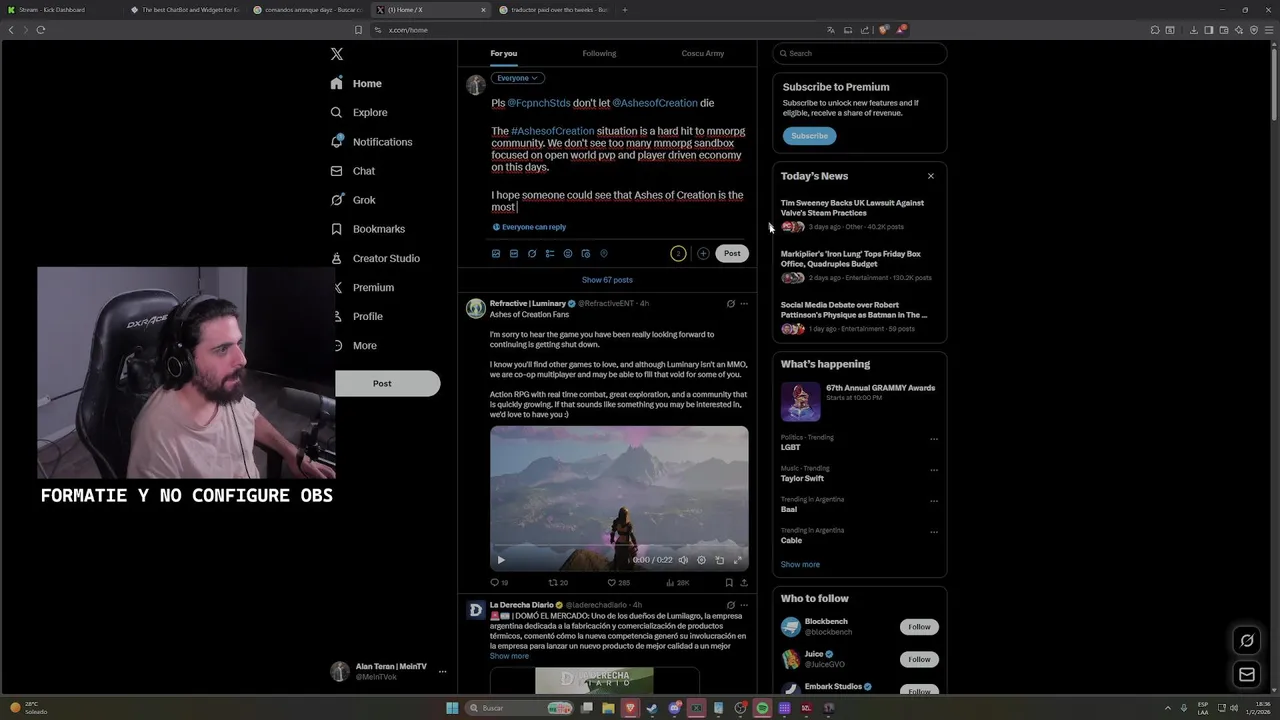Open more options on La Derecha Diario post
The height and width of the screenshot is (720, 1280).
click(744, 605)
